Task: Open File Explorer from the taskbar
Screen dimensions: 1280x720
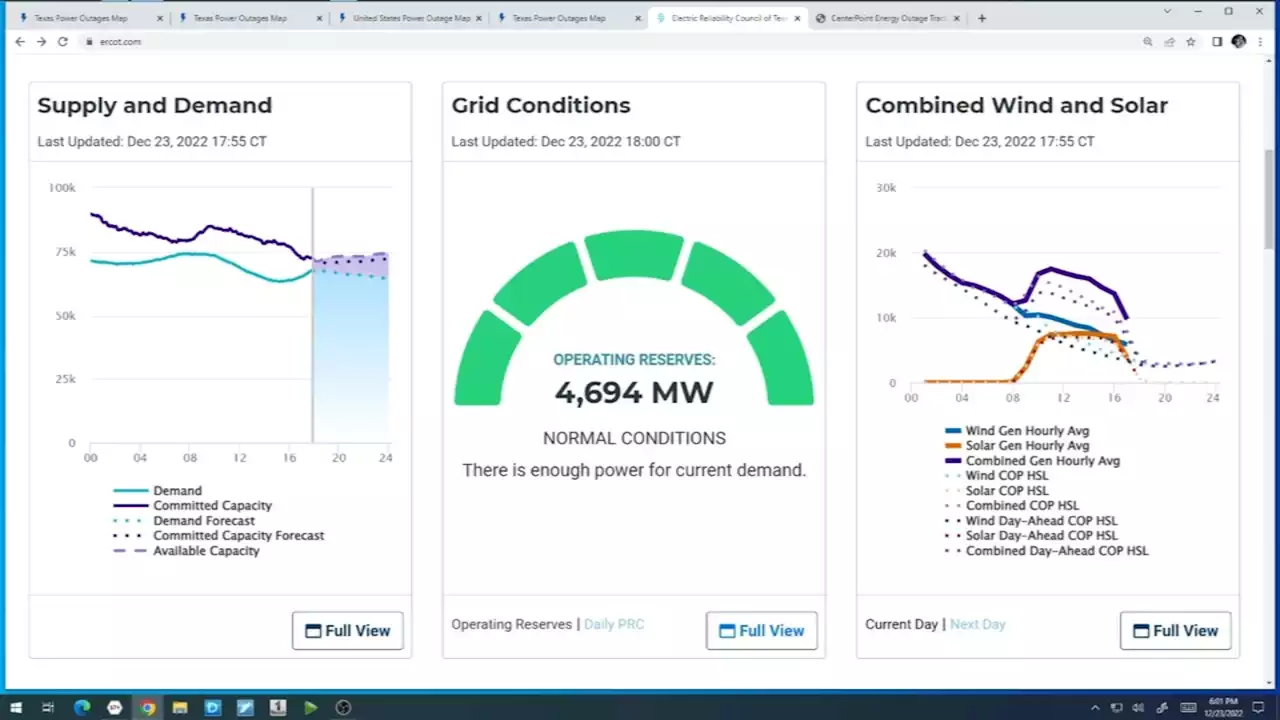Action: pyautogui.click(x=180, y=708)
